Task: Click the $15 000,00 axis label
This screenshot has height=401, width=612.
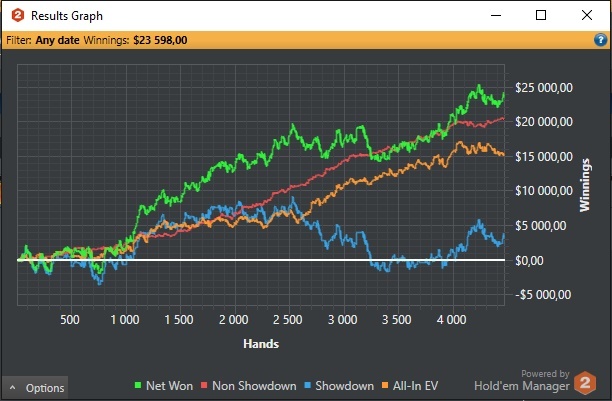Action: tap(544, 157)
